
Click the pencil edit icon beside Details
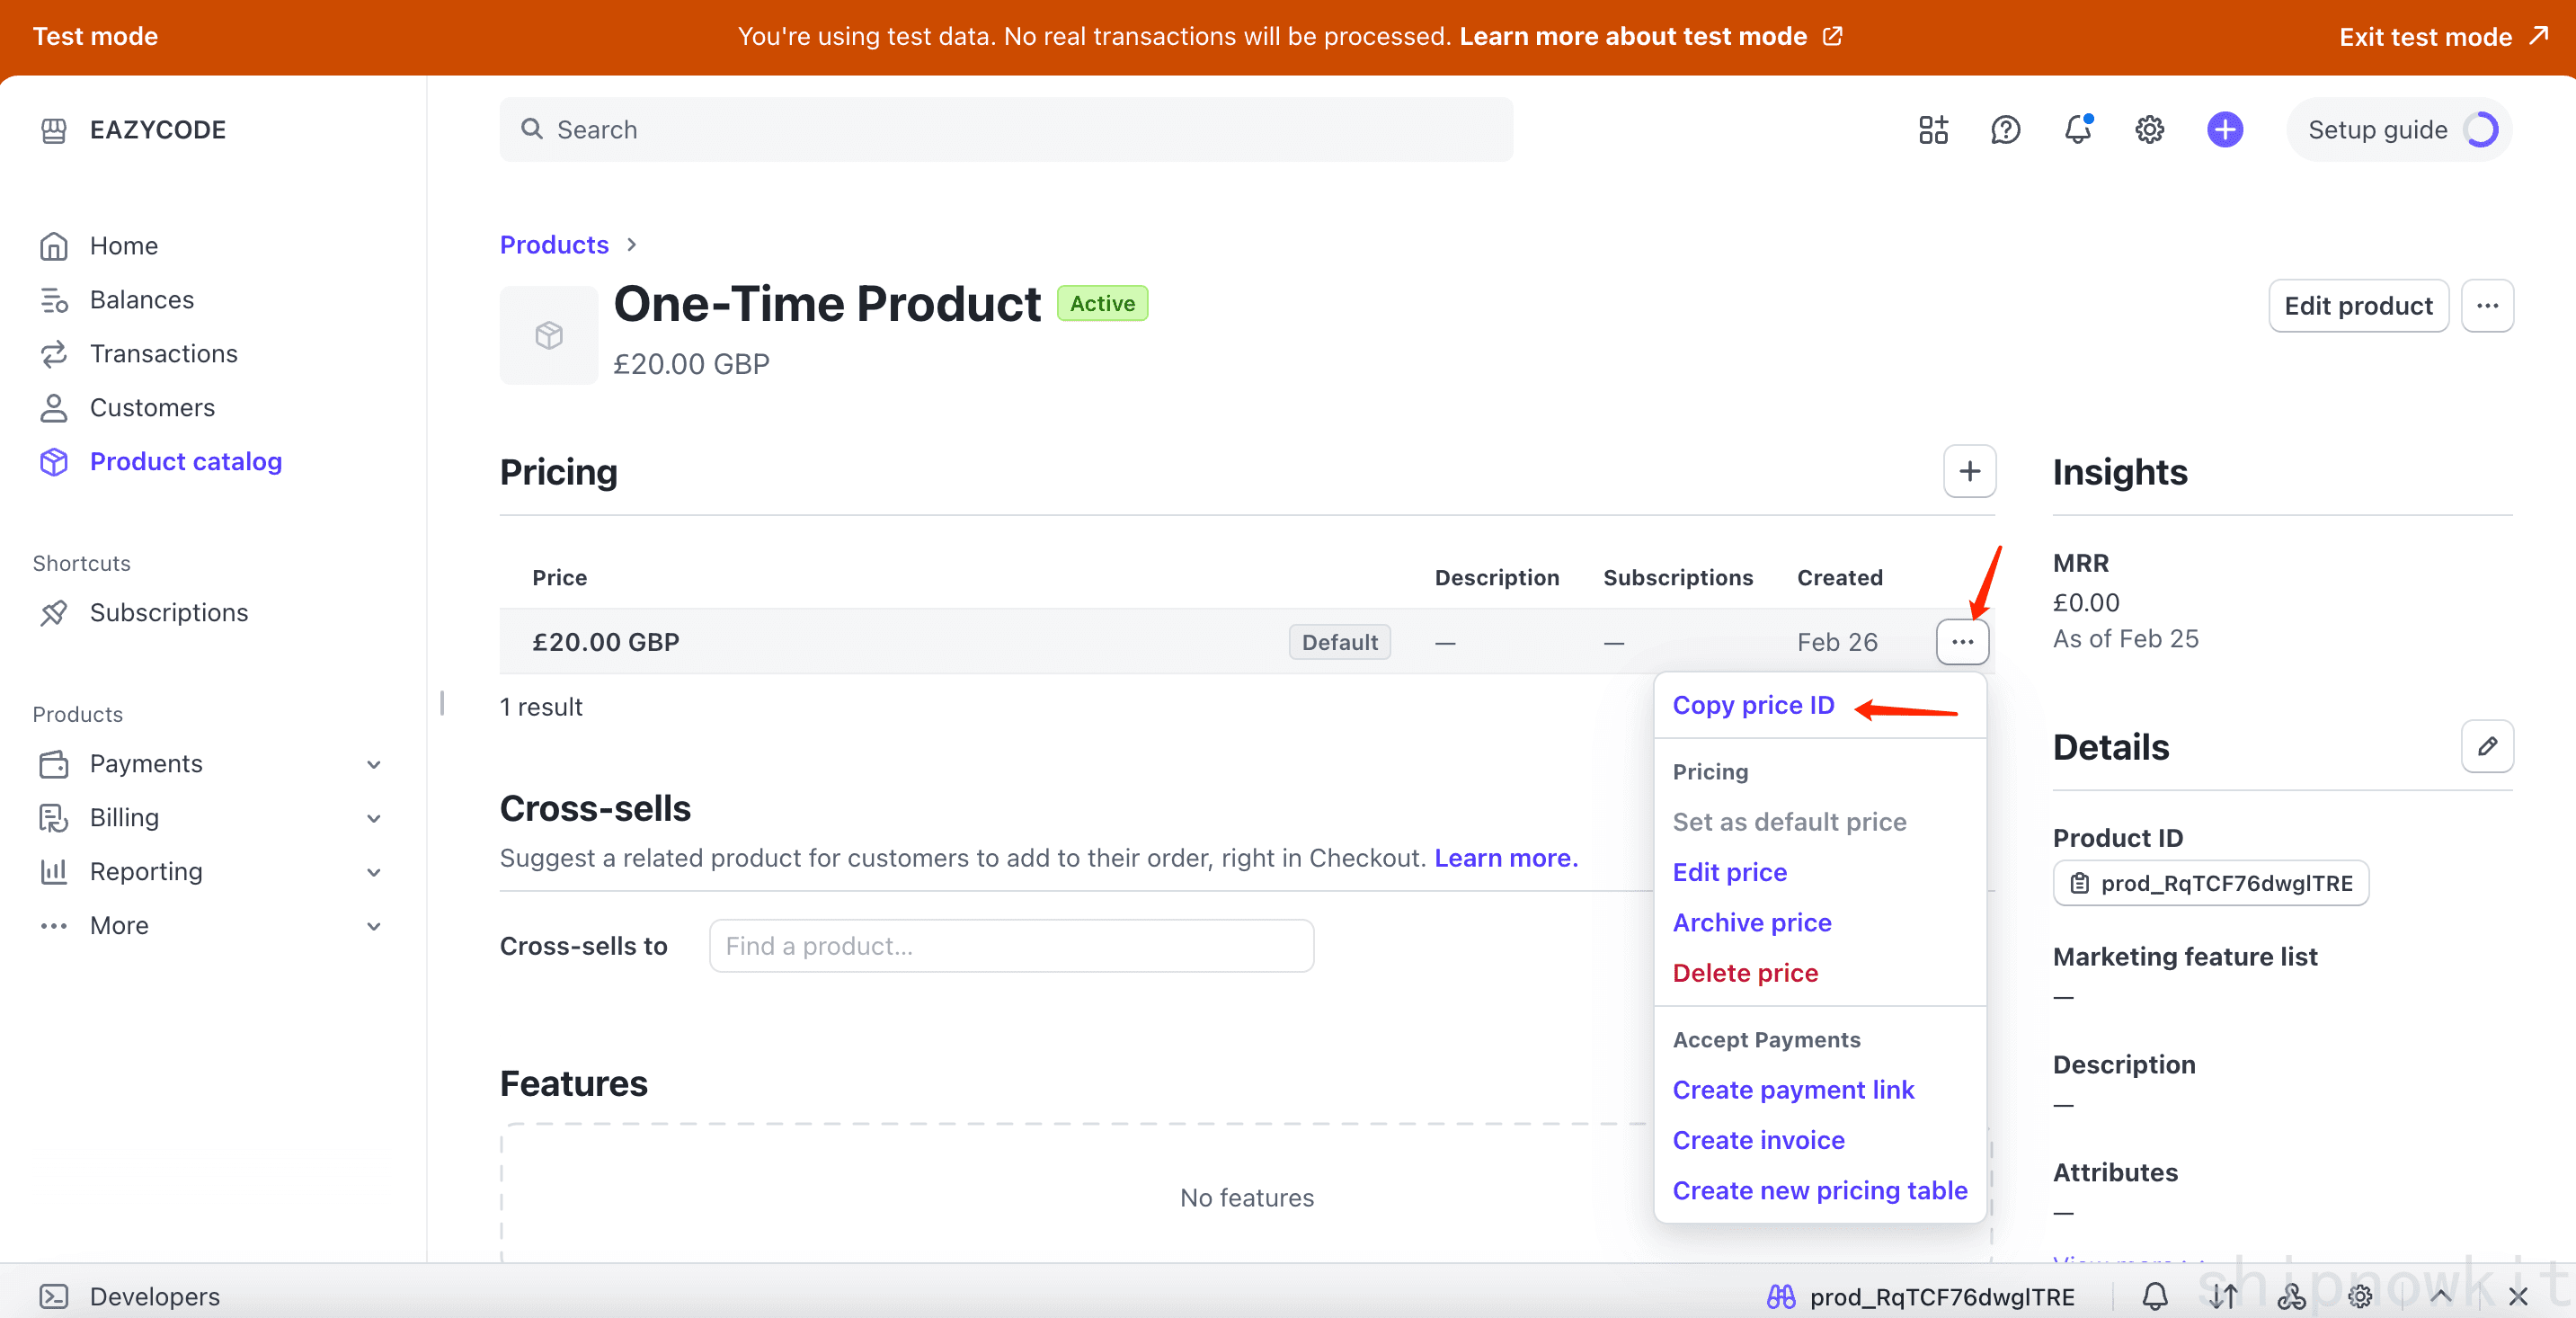pyautogui.click(x=2486, y=746)
